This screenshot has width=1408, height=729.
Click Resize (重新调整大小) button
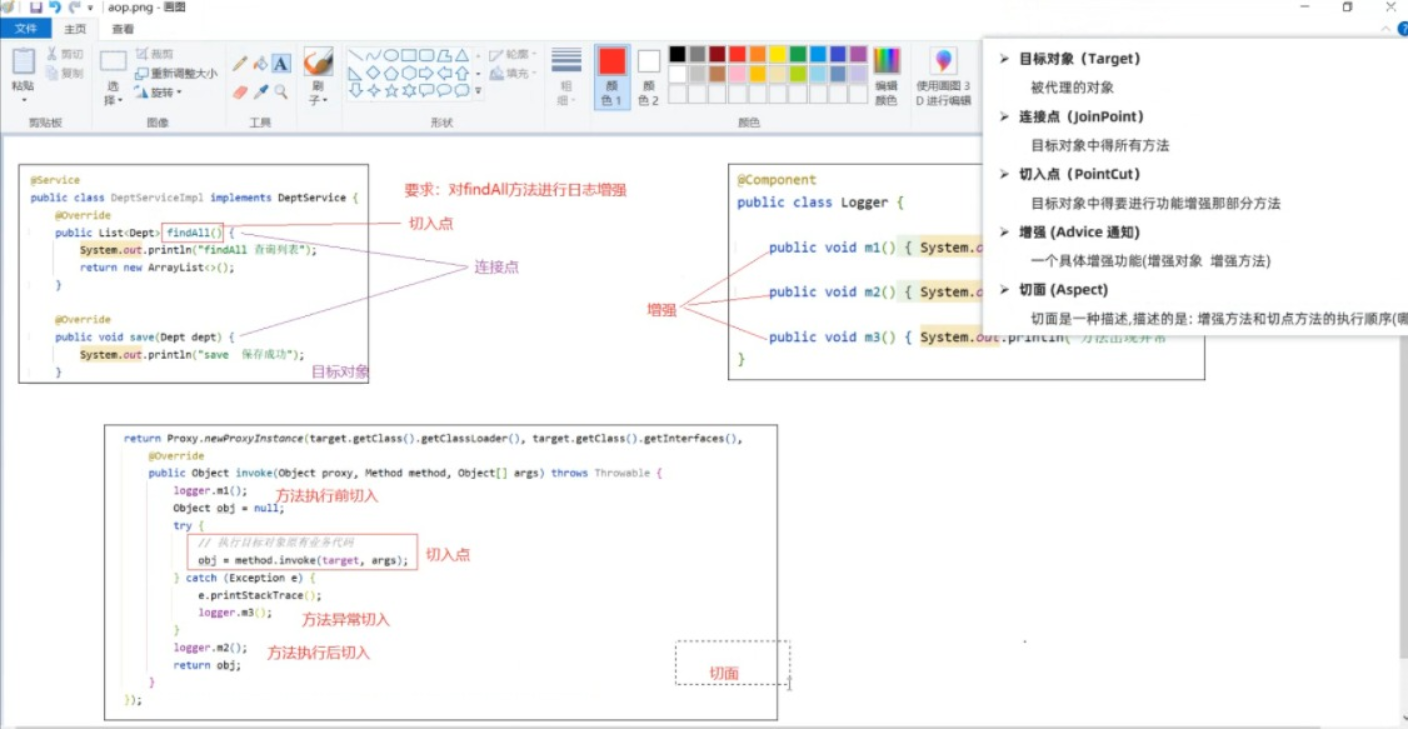[176, 73]
